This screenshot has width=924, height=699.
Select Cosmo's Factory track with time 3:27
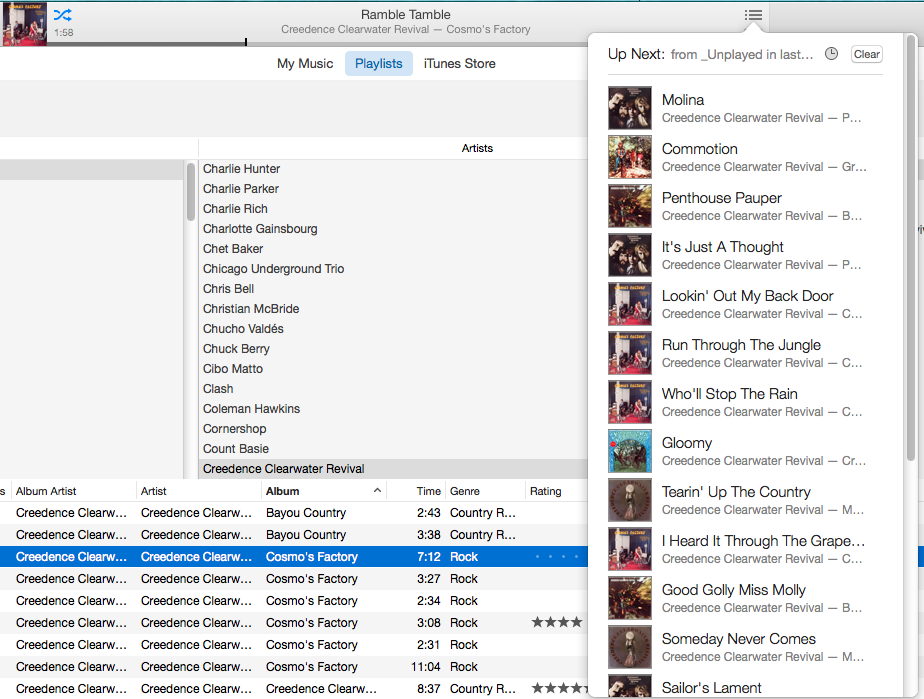pos(294,579)
